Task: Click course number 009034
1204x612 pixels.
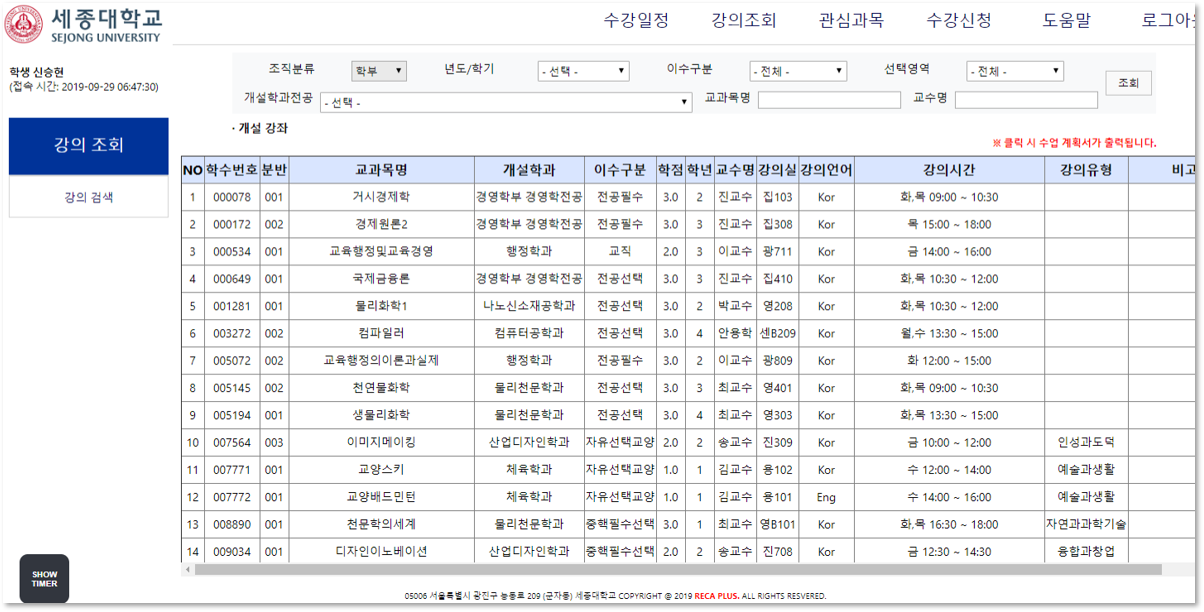Action: (x=232, y=551)
